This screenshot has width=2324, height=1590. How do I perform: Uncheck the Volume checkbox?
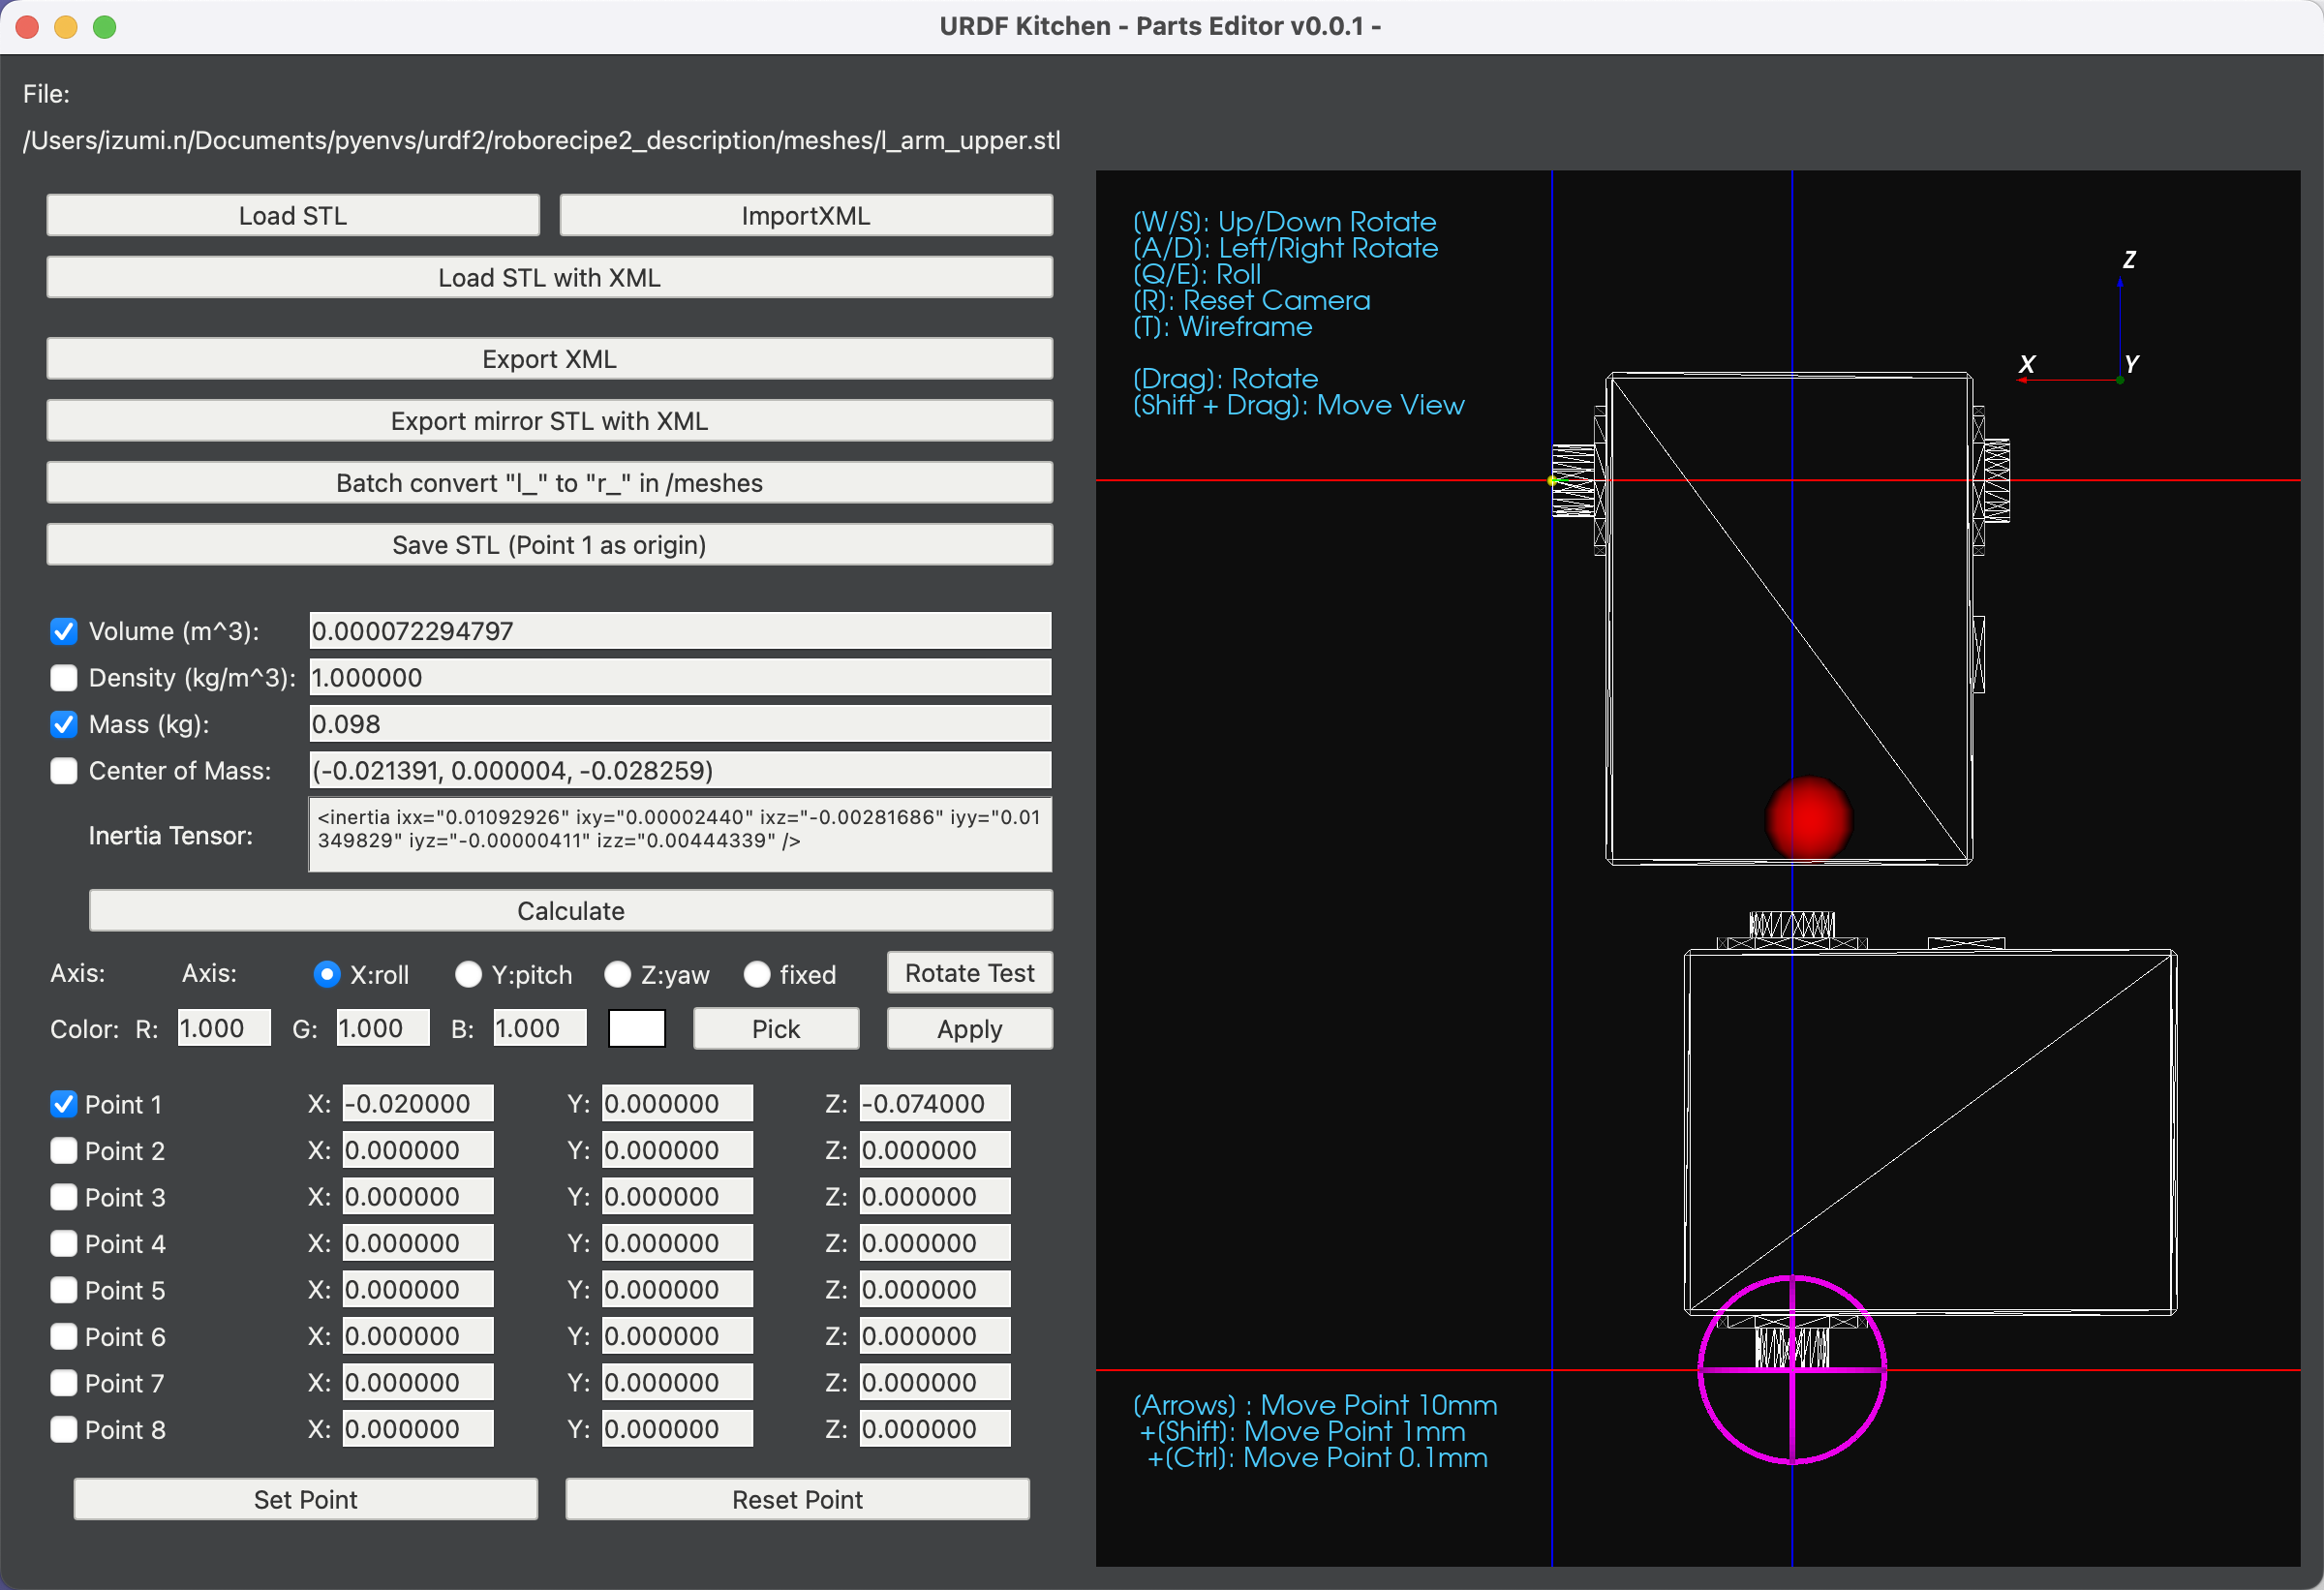64,631
